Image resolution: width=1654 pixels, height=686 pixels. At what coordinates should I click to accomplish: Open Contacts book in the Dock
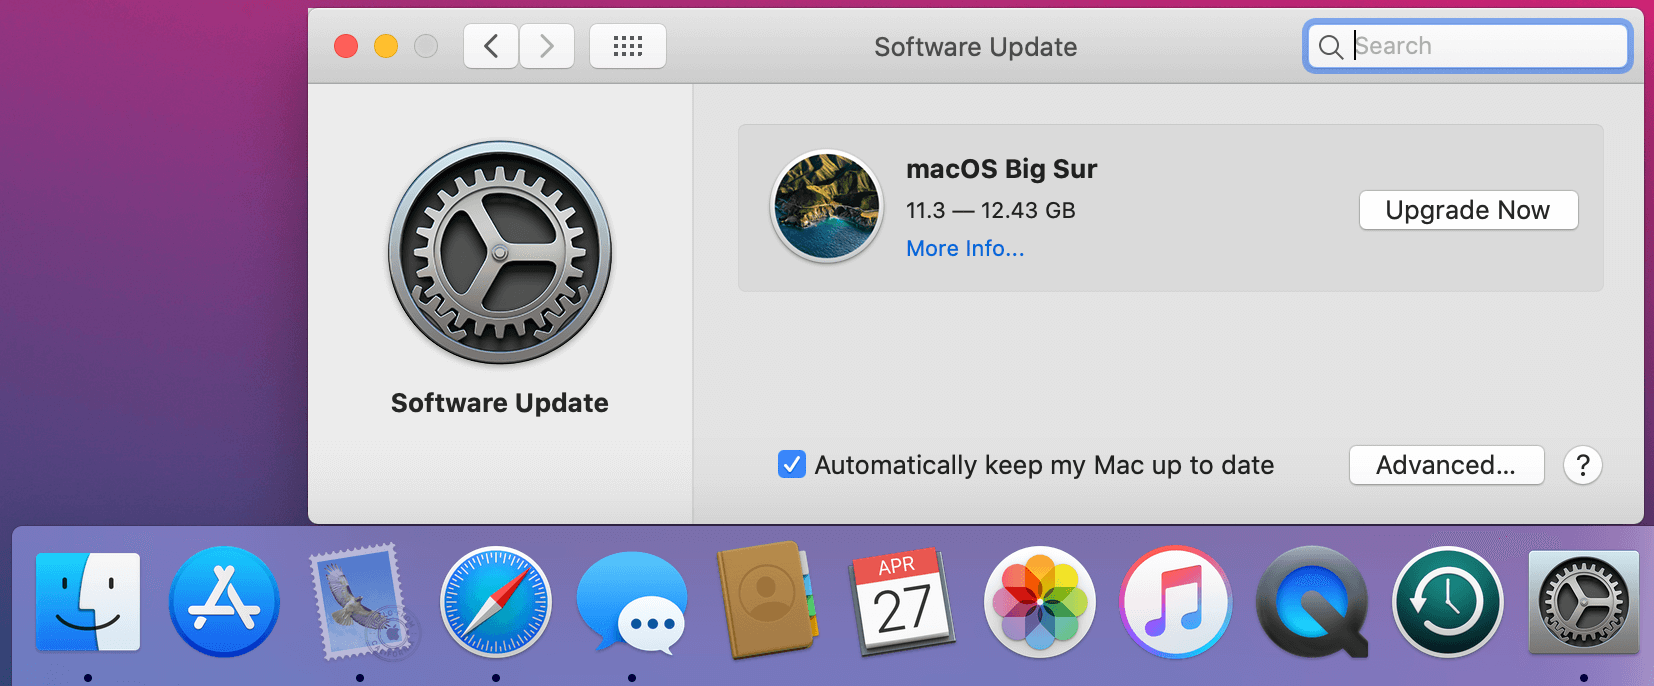(768, 600)
